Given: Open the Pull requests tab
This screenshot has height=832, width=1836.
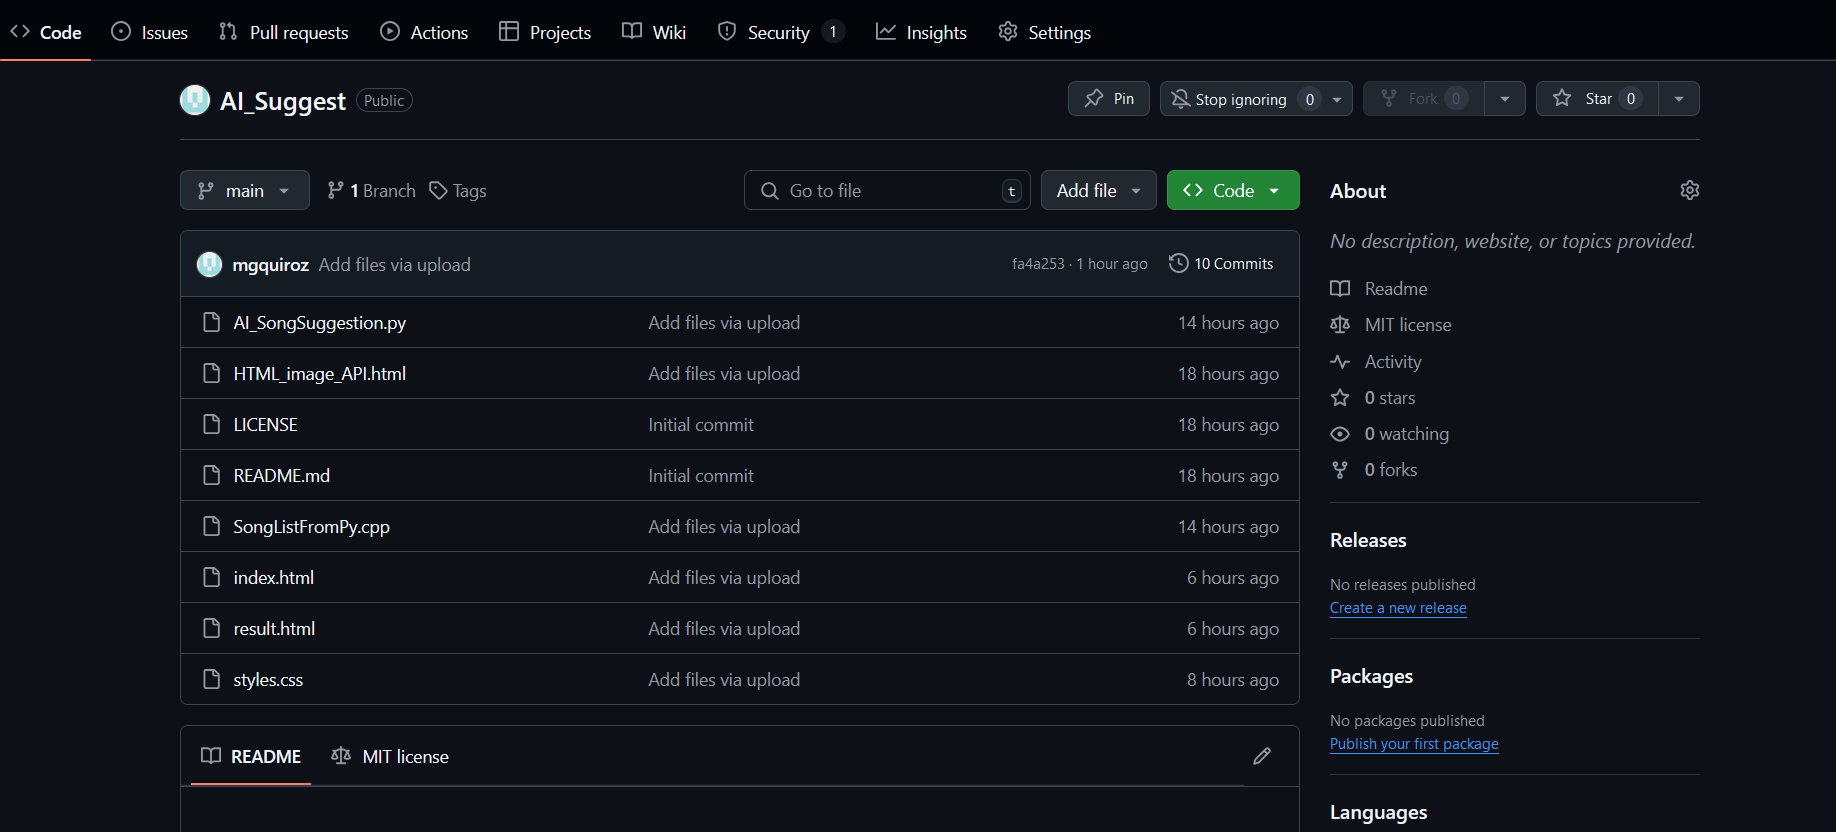Looking at the screenshot, I should pyautogui.click(x=284, y=32).
